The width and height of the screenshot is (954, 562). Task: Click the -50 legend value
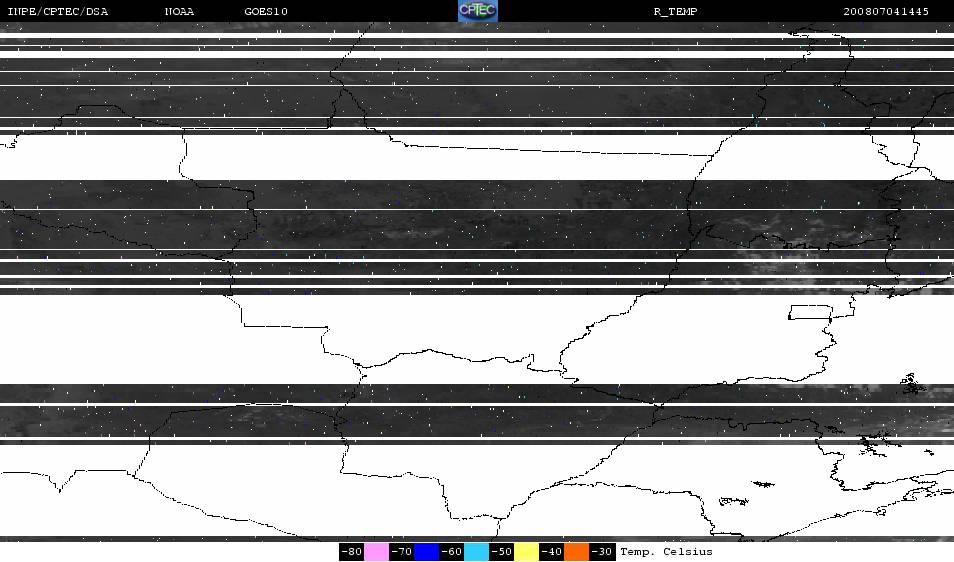pos(501,552)
